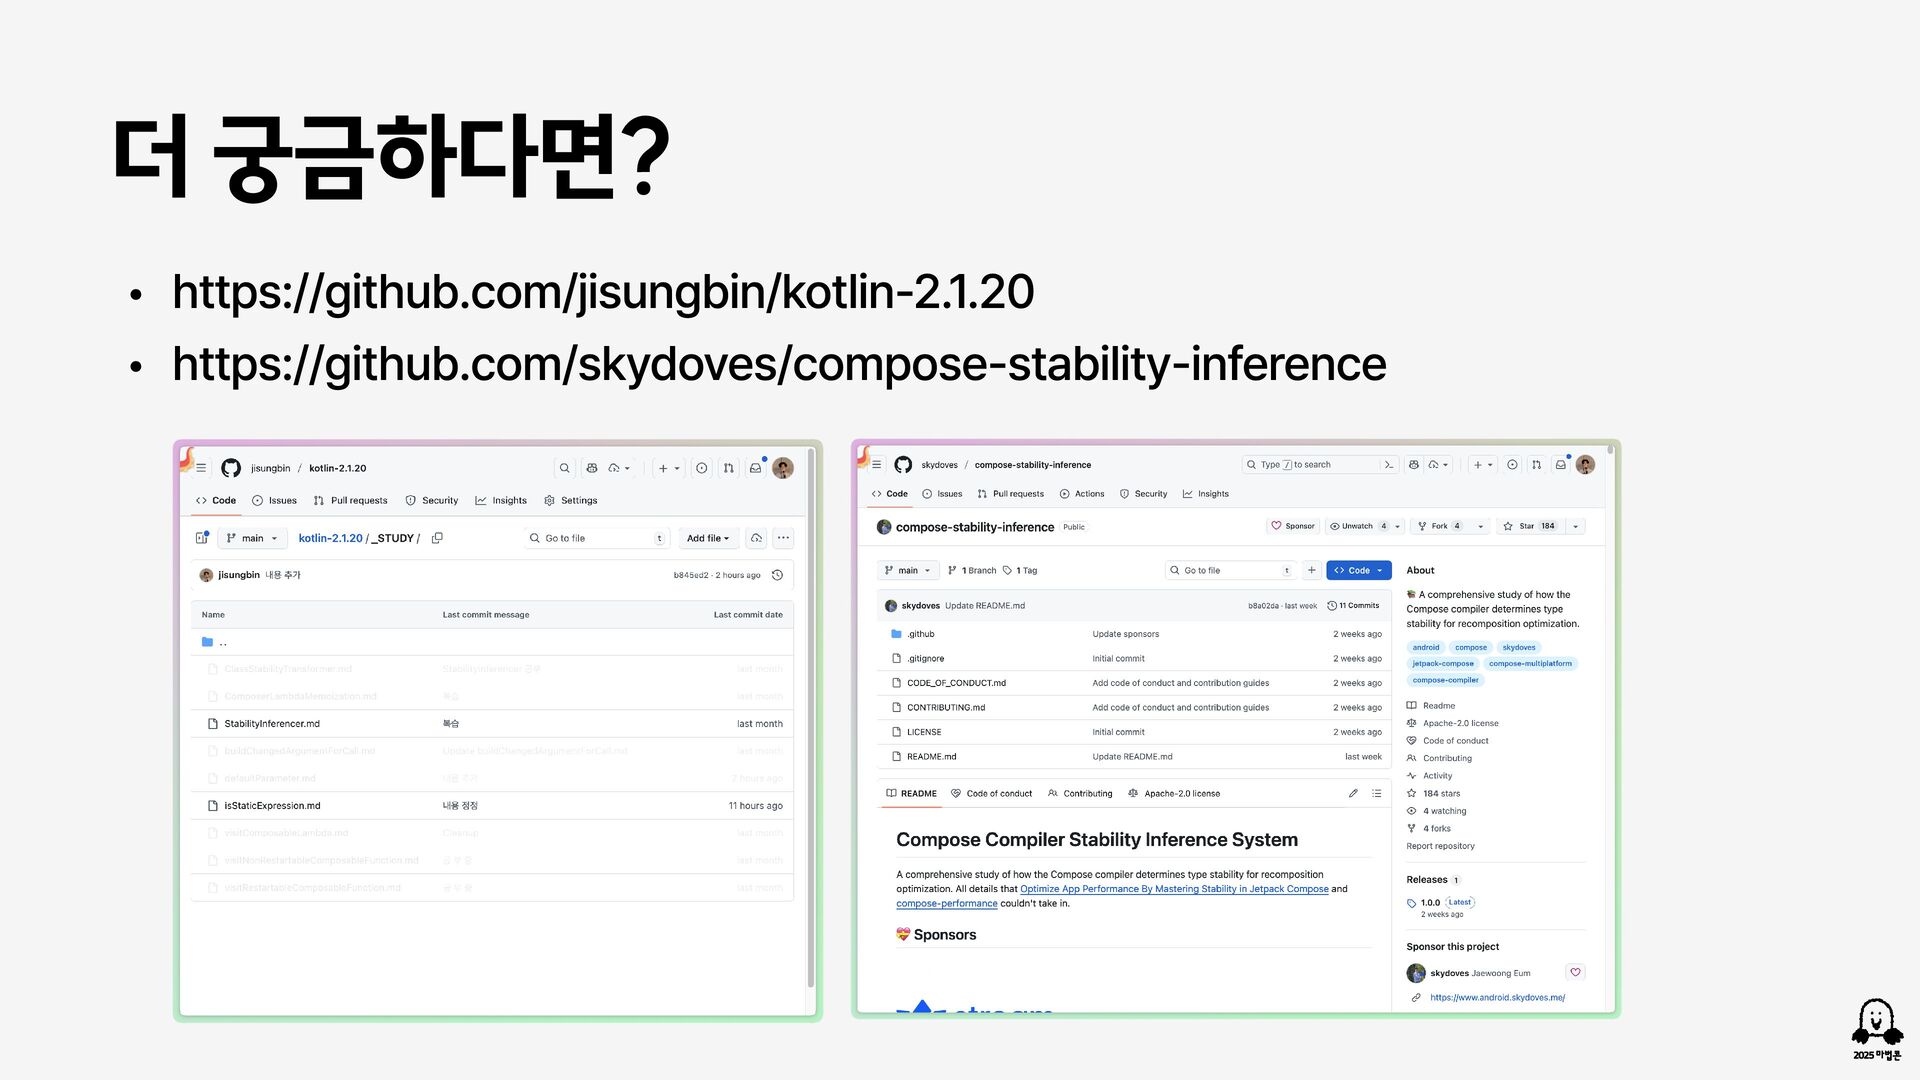Open Copilot icon in skydoves page header
The width and height of the screenshot is (1920, 1080).
point(1413,465)
